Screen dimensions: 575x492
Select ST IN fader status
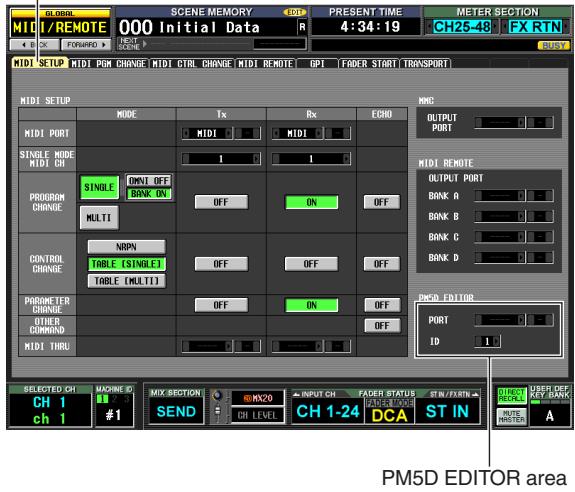[x=447, y=411]
